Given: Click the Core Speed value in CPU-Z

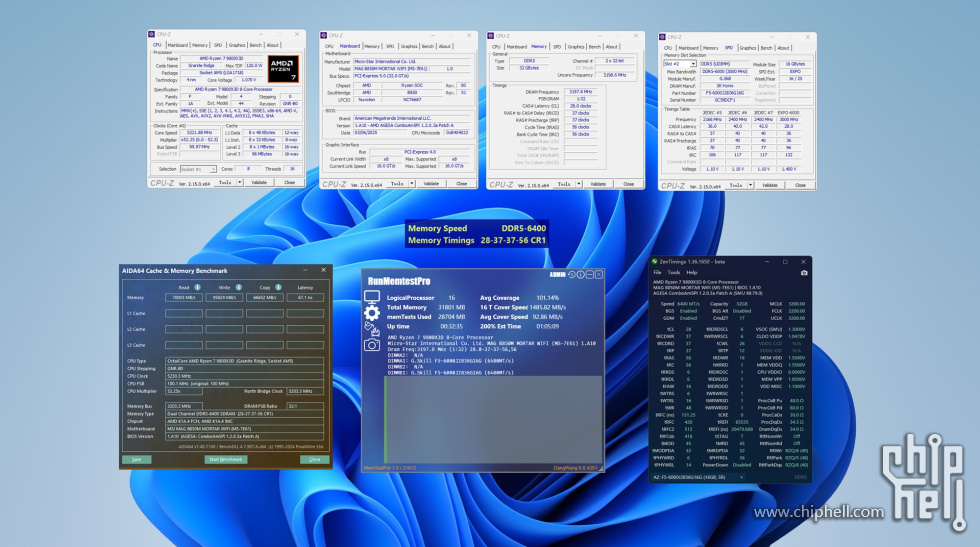Looking at the screenshot, I should [x=200, y=133].
